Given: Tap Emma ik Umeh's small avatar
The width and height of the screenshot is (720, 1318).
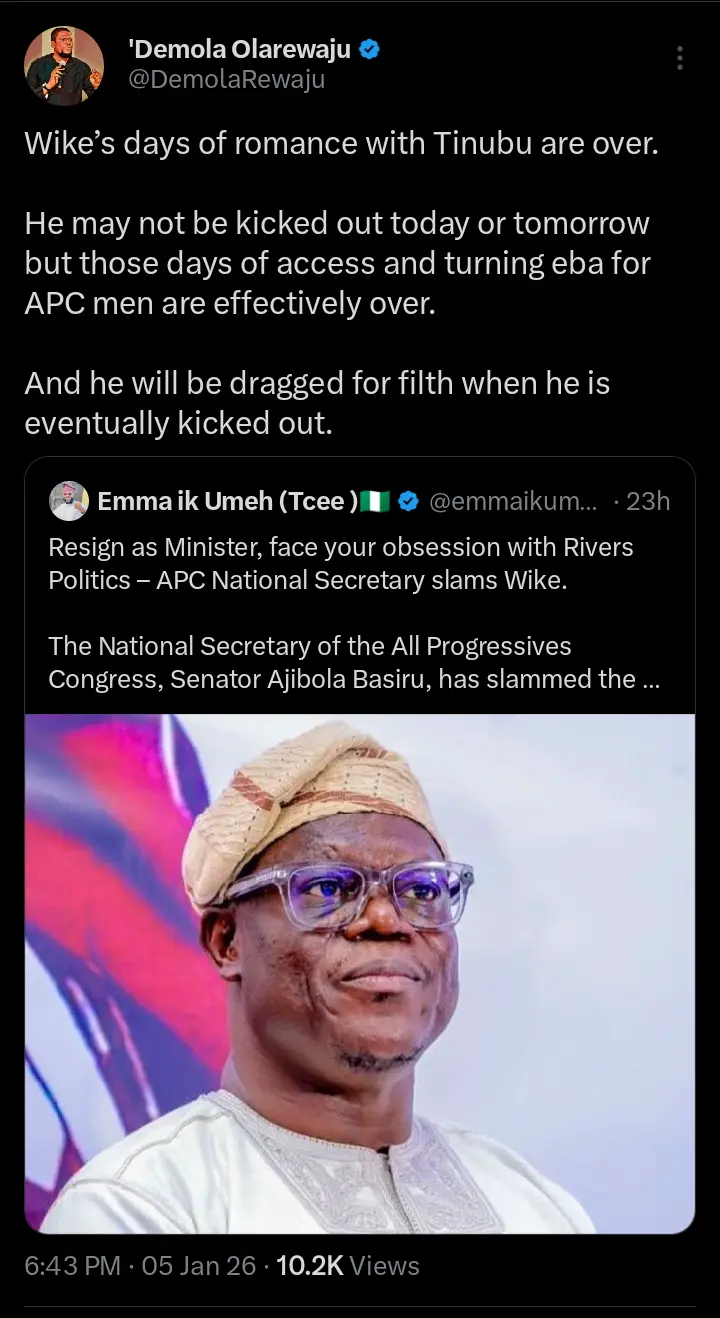Looking at the screenshot, I should [x=69, y=500].
